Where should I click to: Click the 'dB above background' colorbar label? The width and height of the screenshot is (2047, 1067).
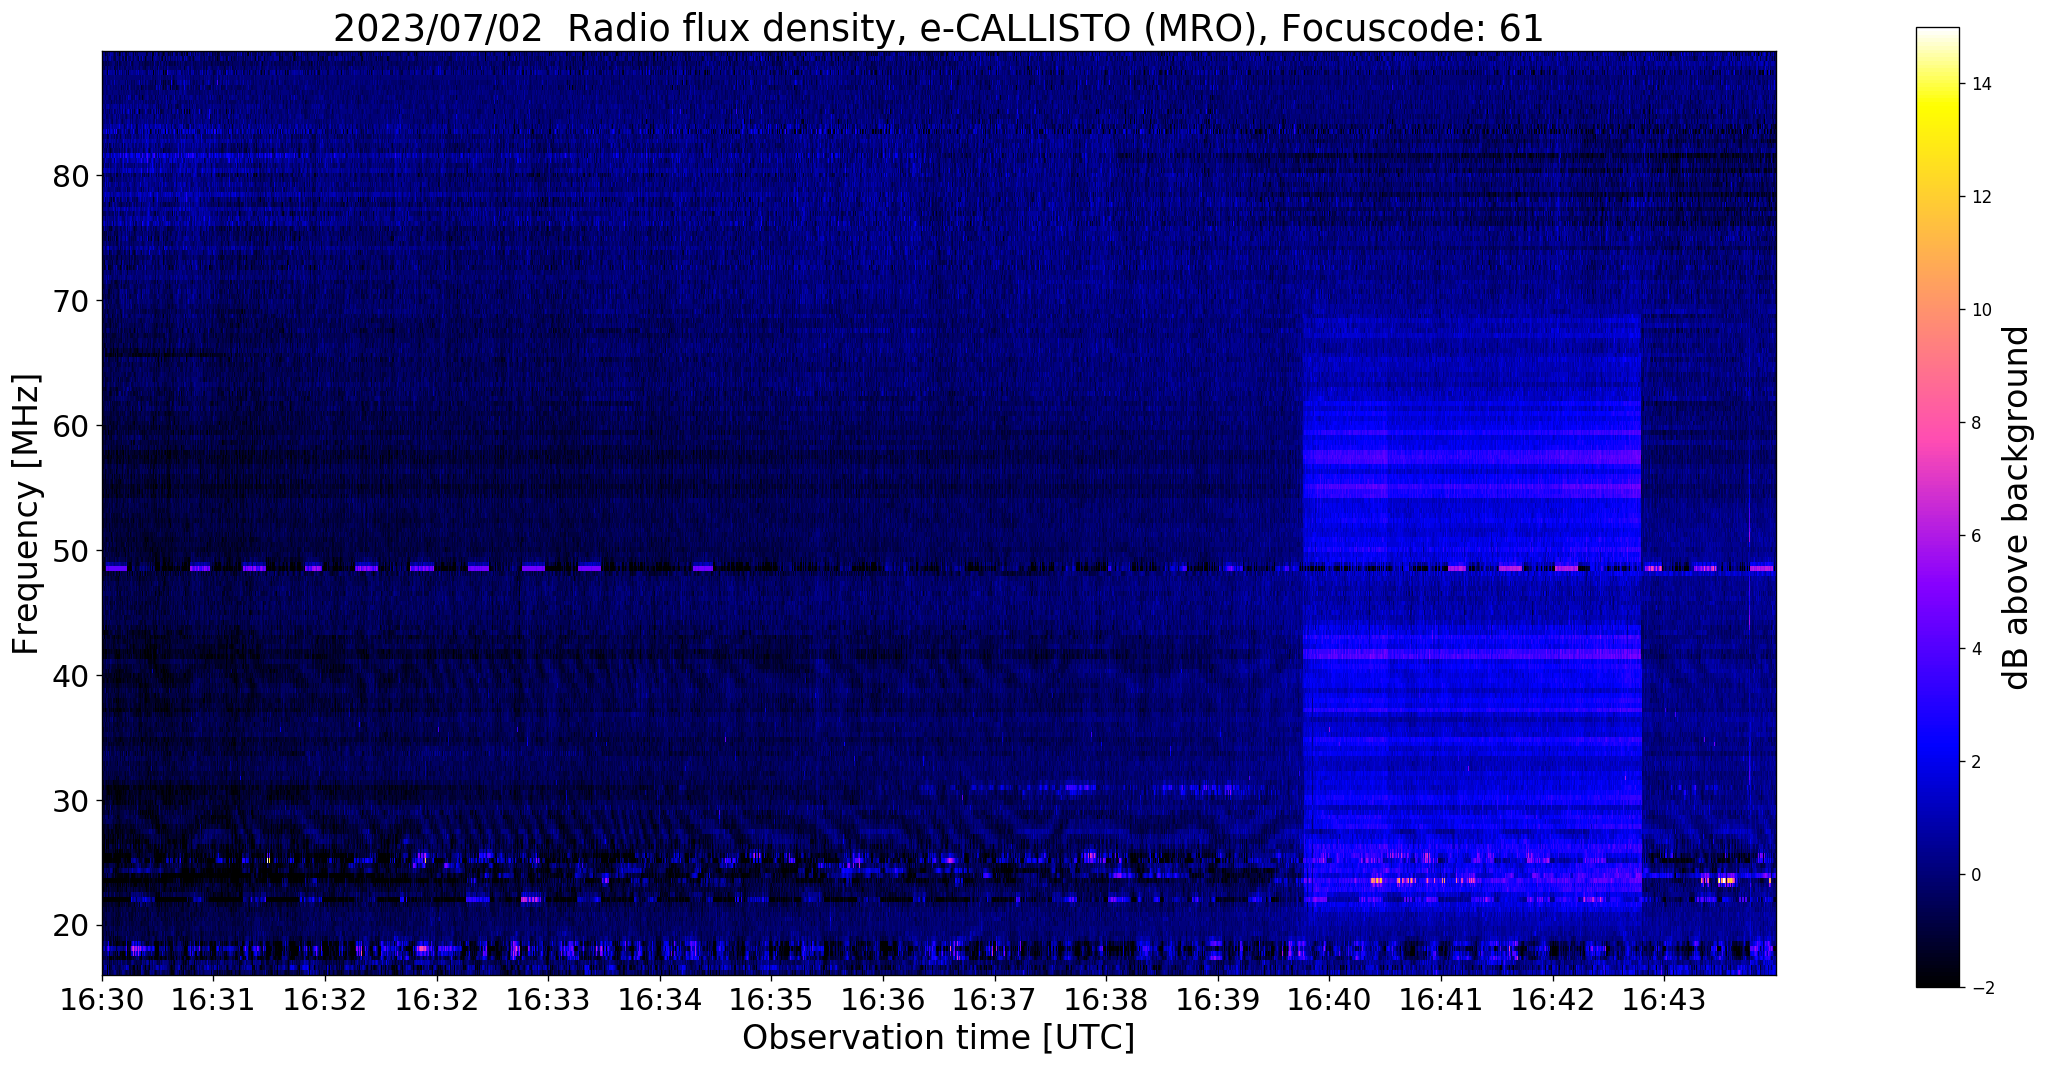[2016, 508]
